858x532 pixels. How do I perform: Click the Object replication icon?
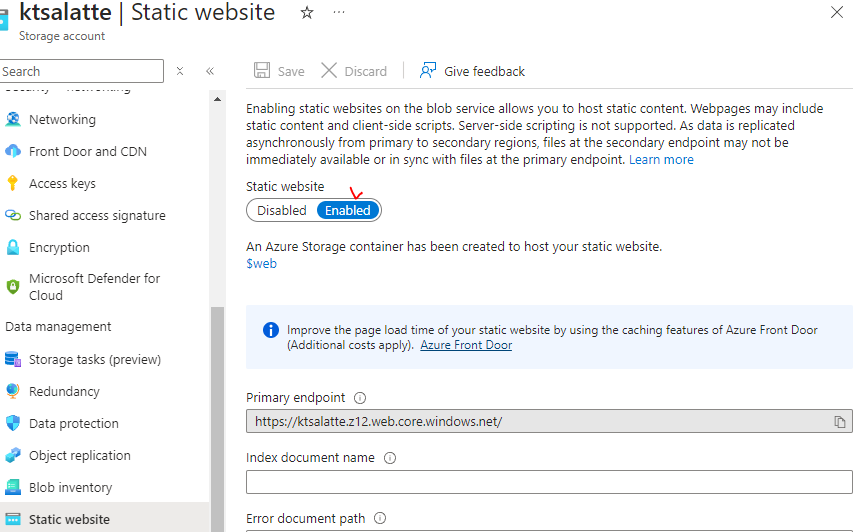click(x=13, y=455)
